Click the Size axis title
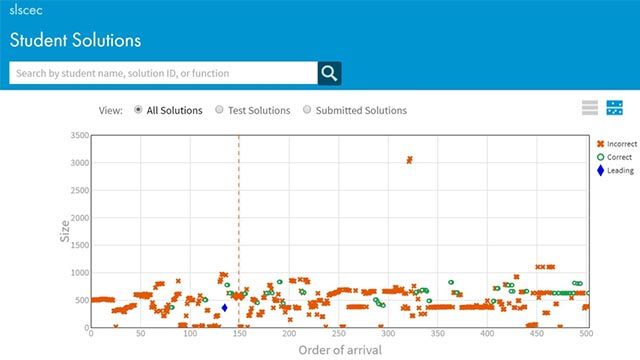 point(64,231)
